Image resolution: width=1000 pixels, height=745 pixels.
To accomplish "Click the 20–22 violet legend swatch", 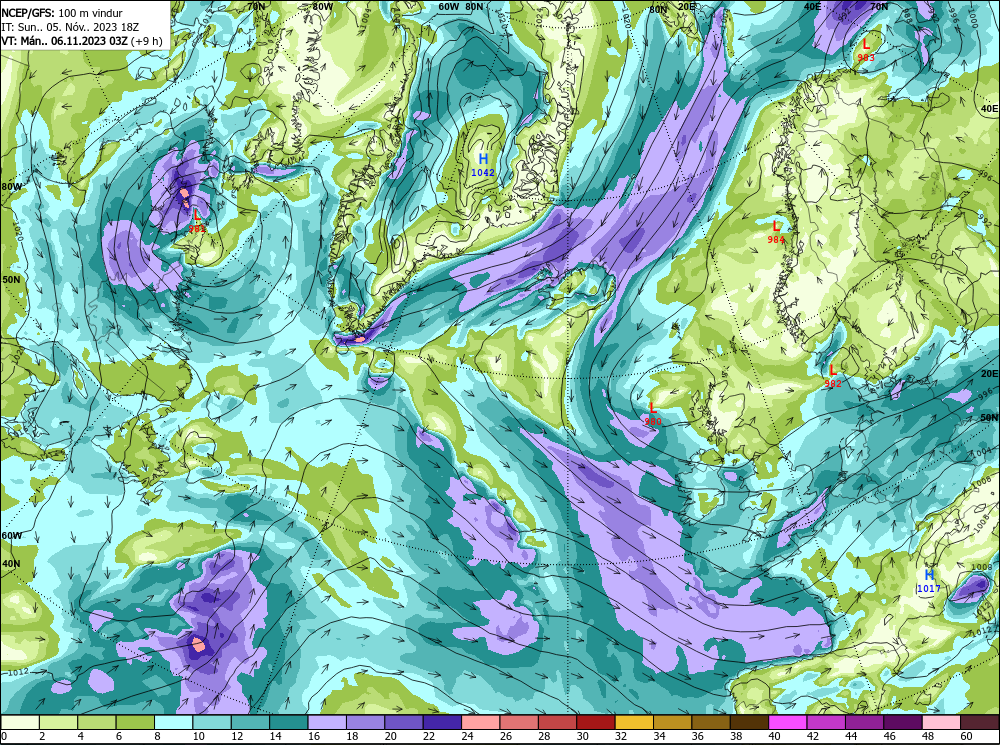I will coord(403,722).
